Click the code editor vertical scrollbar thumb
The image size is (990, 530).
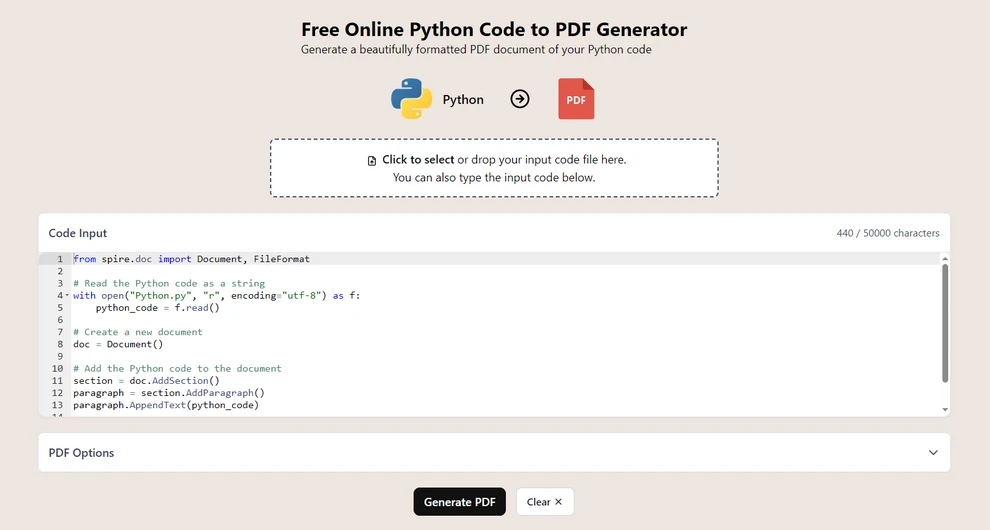(x=945, y=322)
